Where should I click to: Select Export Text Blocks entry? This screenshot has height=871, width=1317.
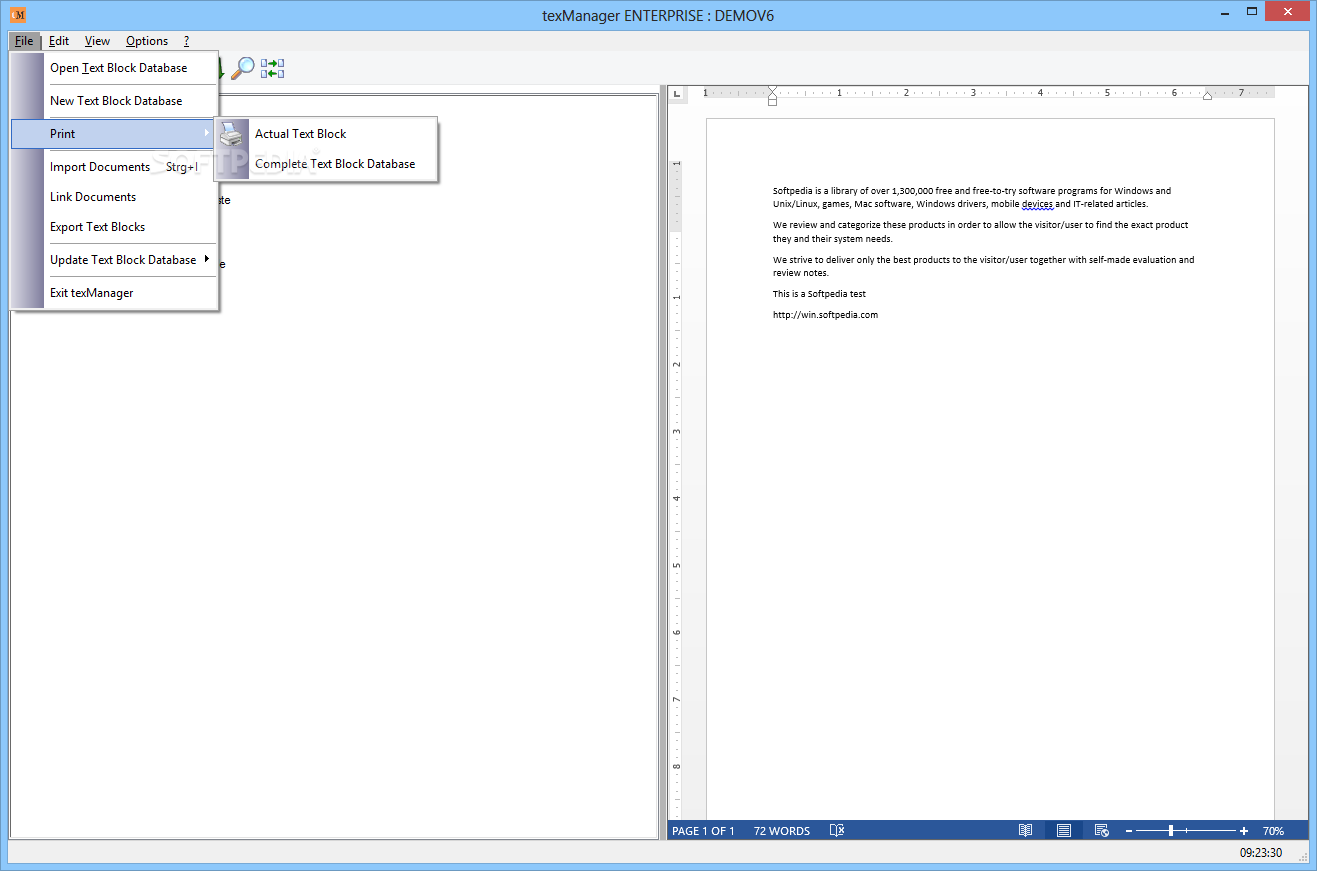[x=114, y=227]
